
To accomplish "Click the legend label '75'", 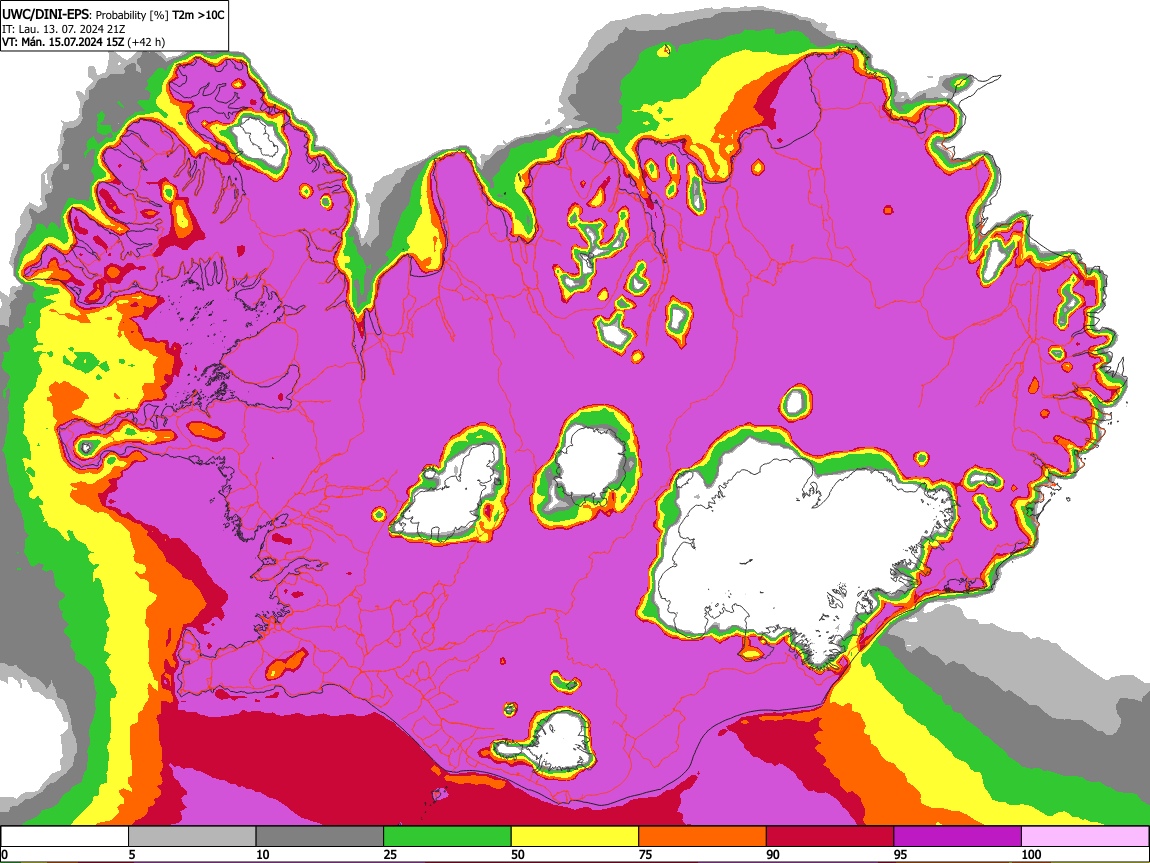I will click(x=645, y=854).
